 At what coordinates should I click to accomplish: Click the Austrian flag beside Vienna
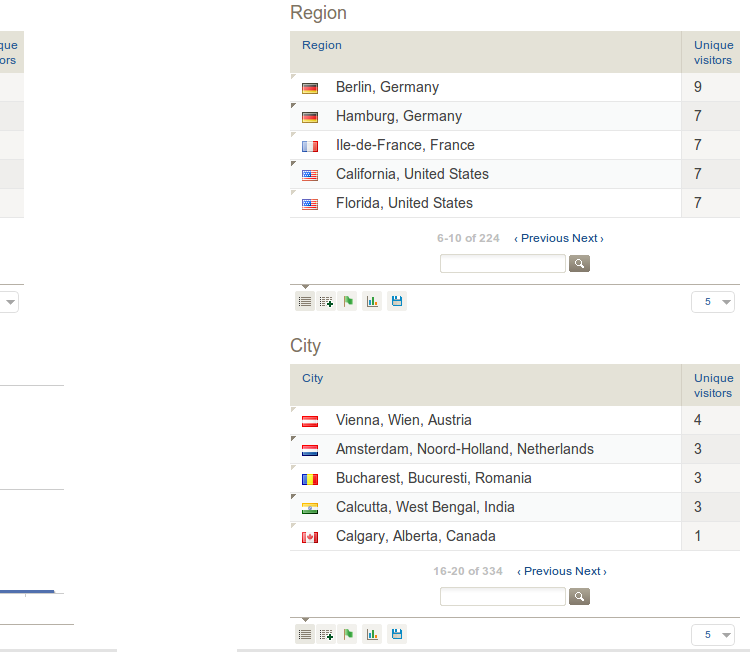pyautogui.click(x=310, y=421)
